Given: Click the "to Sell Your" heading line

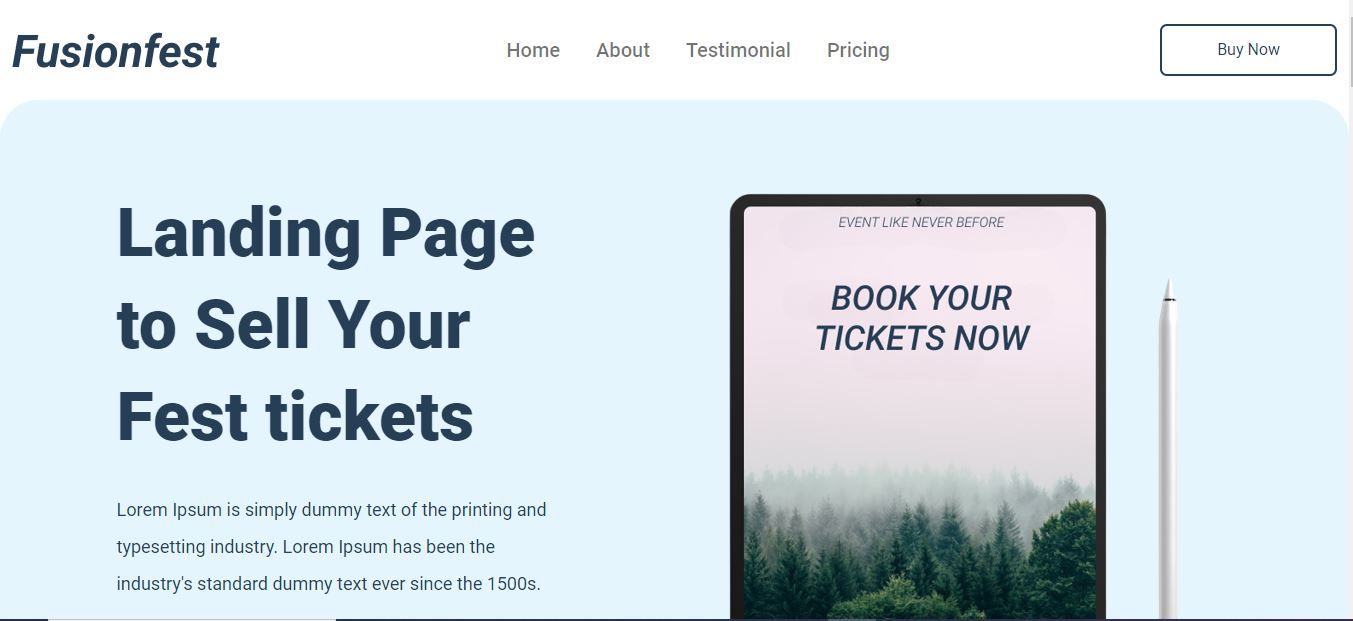Looking at the screenshot, I should (293, 325).
